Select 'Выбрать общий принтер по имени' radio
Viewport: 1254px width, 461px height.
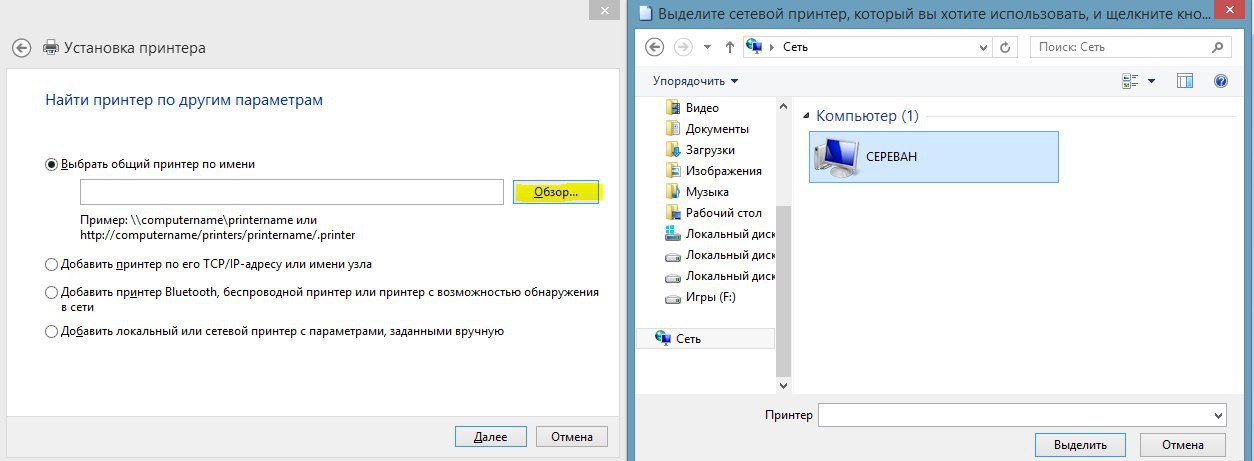pos(51,164)
